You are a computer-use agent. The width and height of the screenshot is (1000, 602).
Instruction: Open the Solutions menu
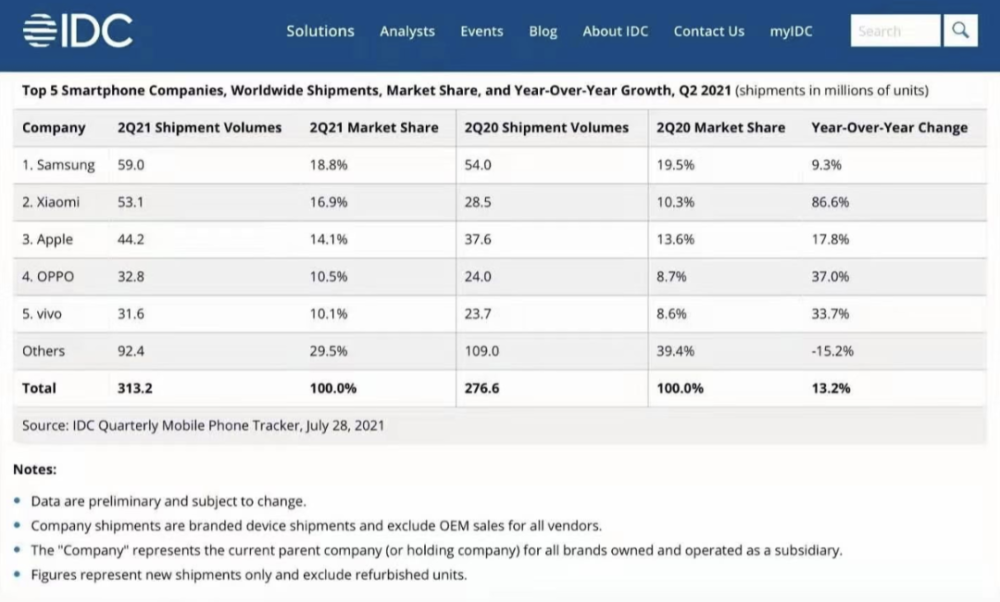(x=320, y=31)
